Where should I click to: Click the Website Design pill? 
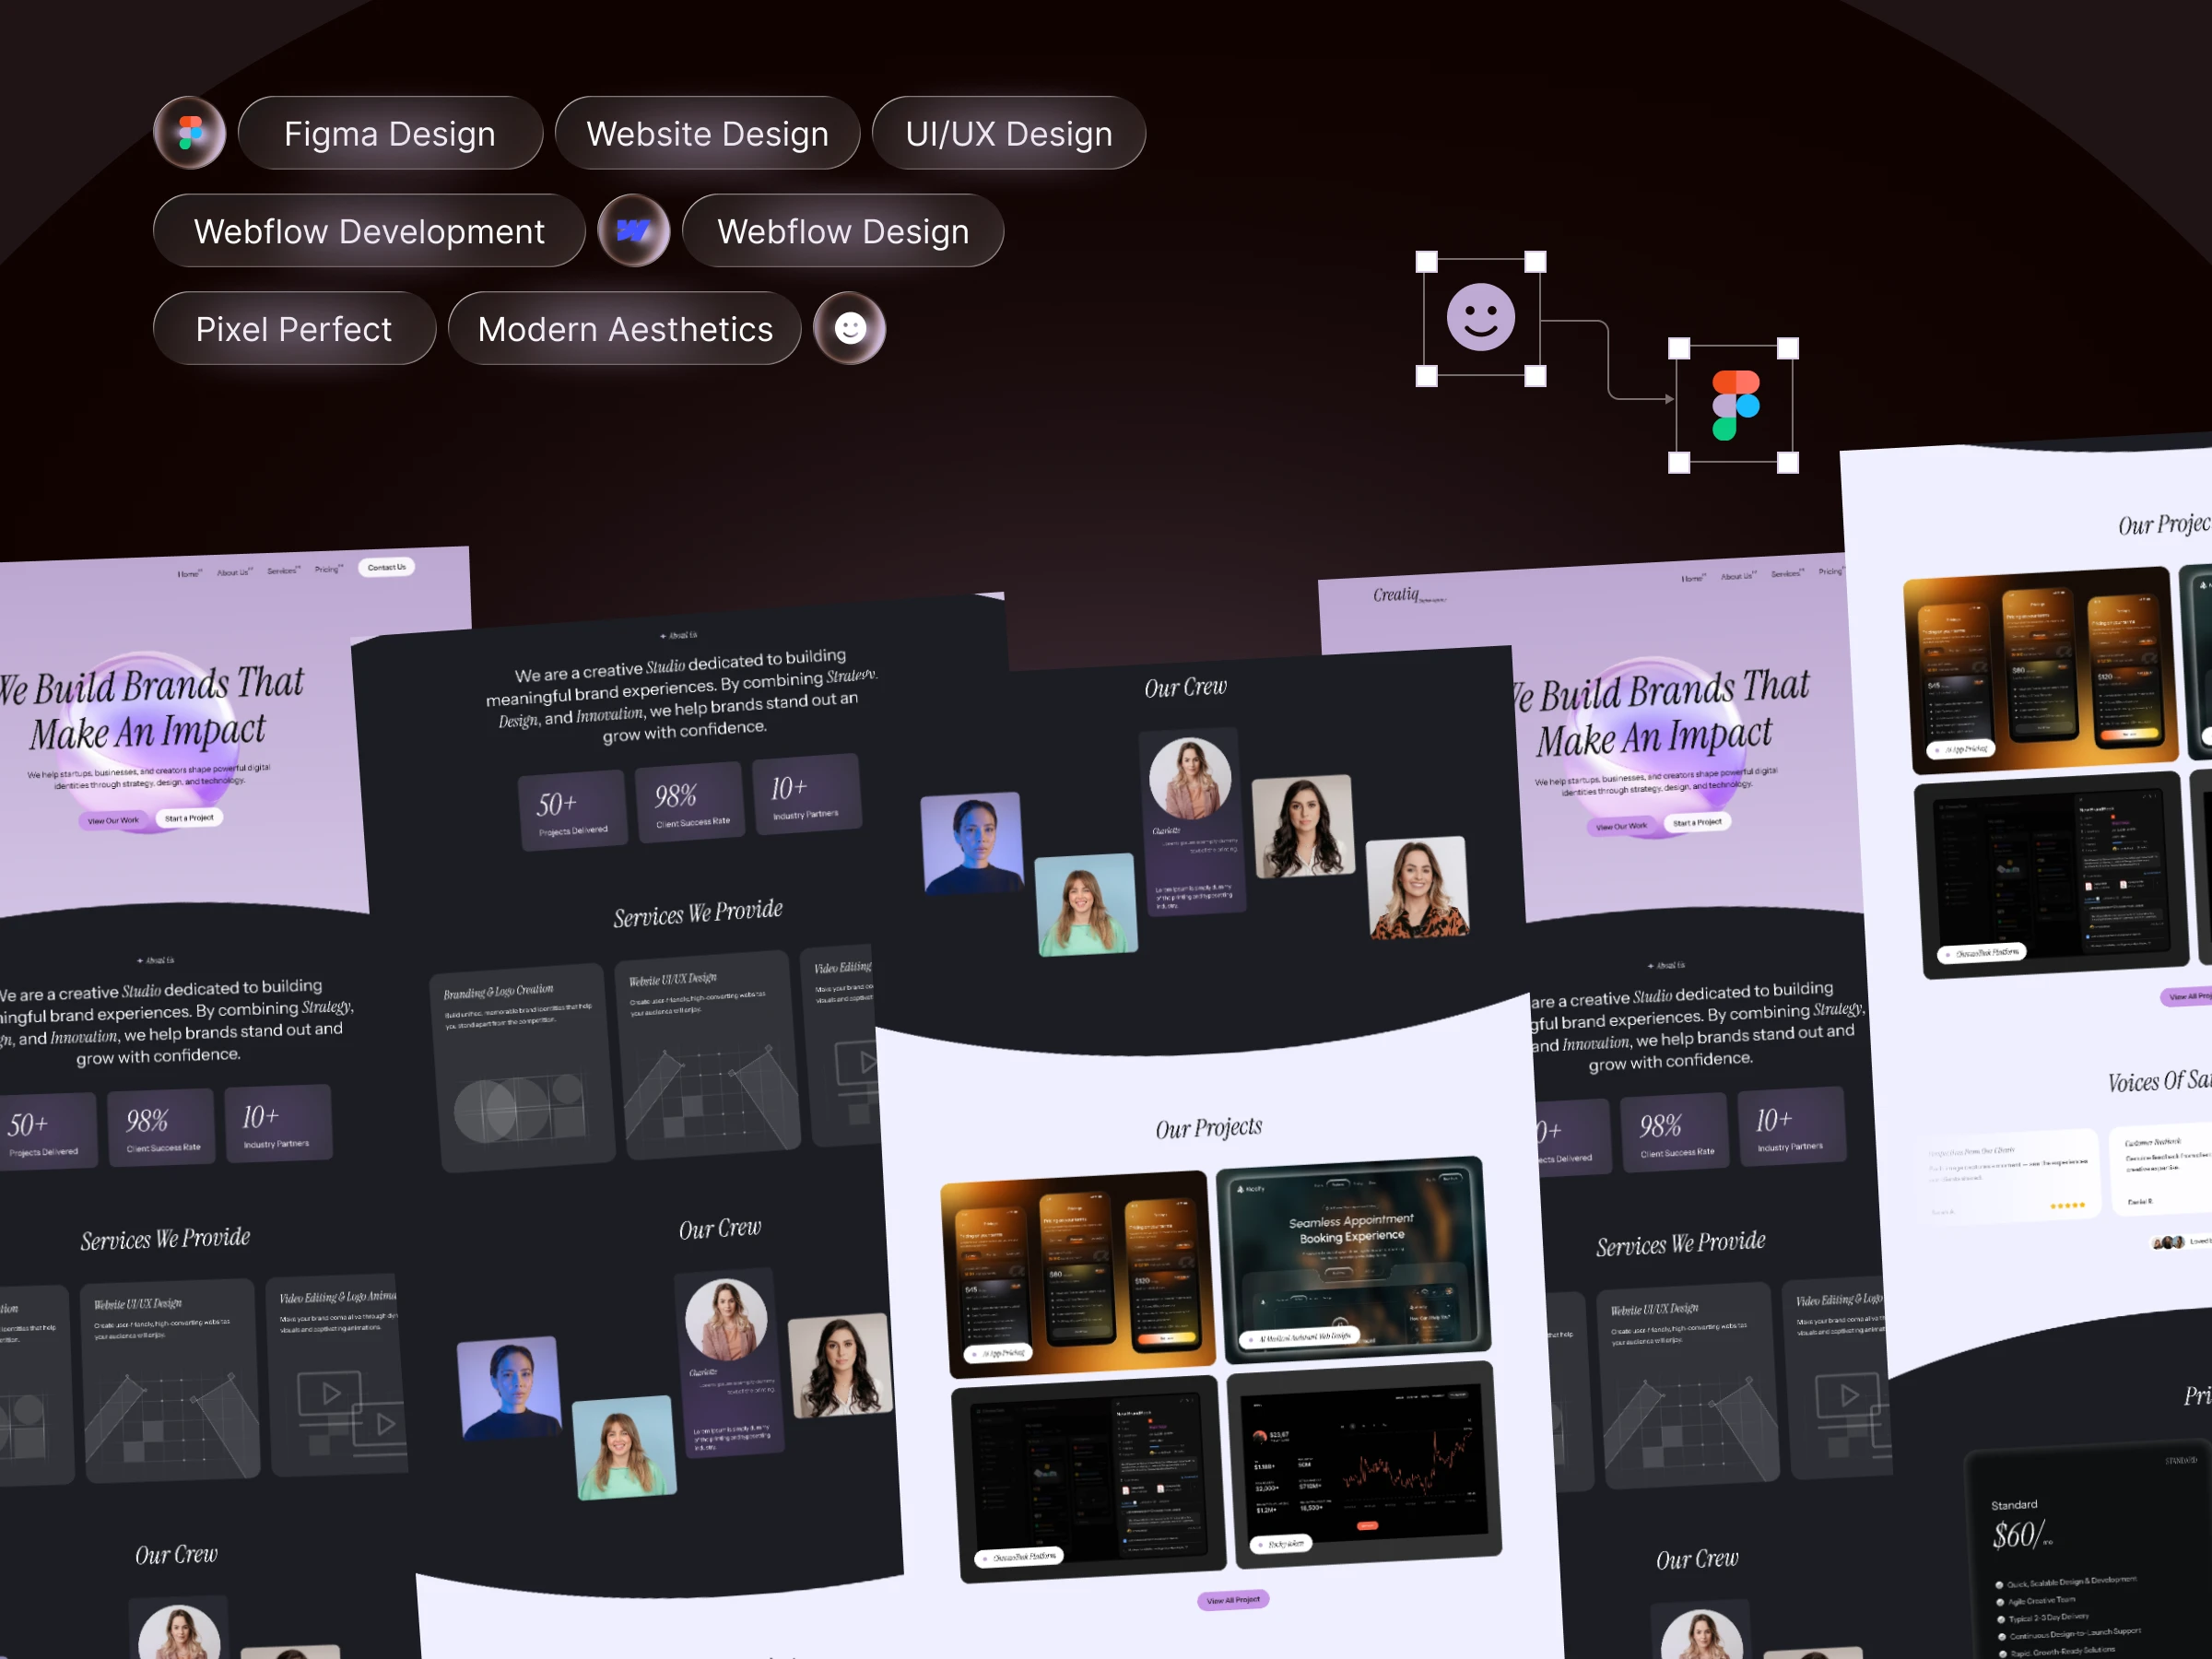point(707,133)
